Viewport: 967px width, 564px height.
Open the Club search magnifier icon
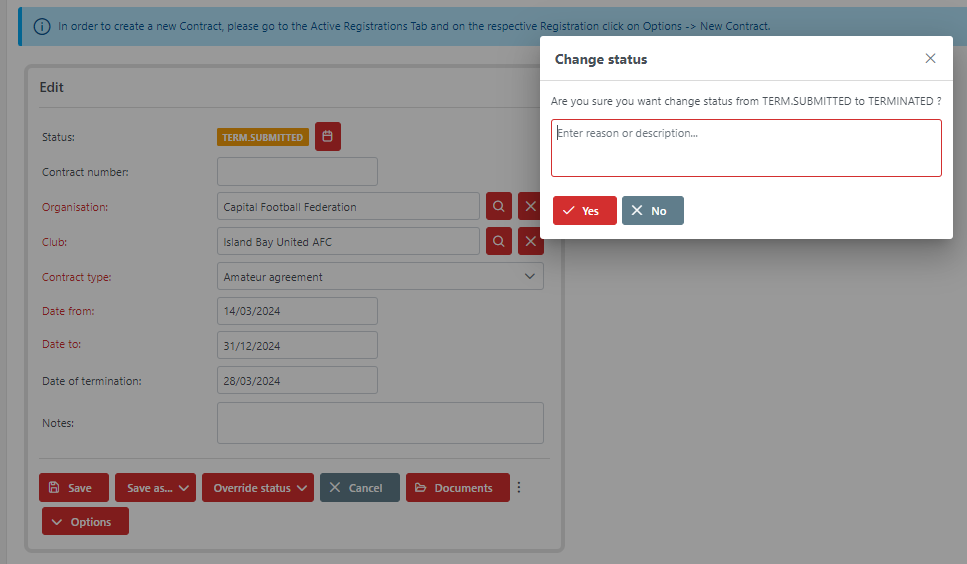tap(499, 242)
